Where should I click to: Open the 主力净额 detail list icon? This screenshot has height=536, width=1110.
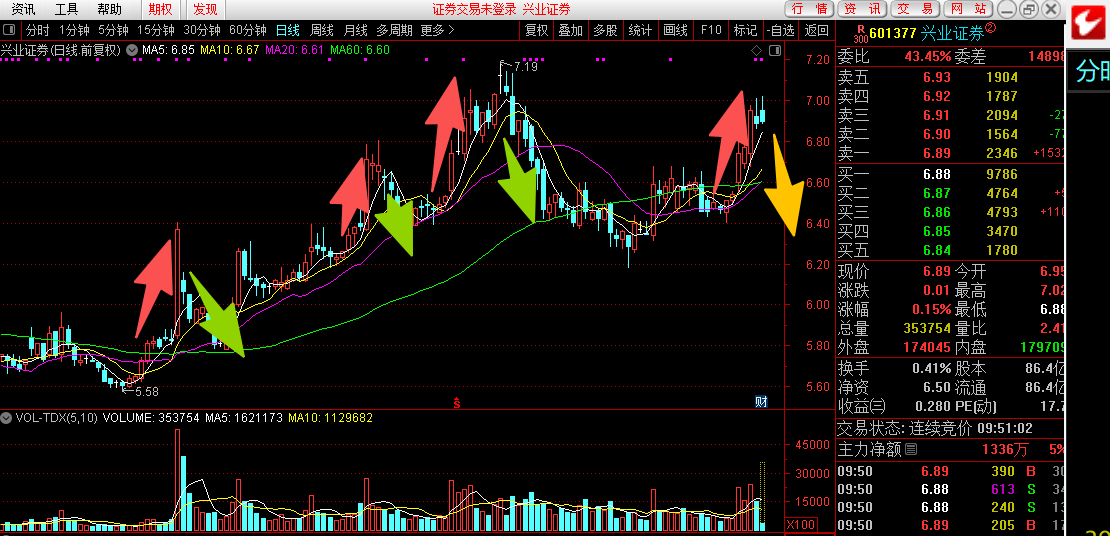[911, 449]
